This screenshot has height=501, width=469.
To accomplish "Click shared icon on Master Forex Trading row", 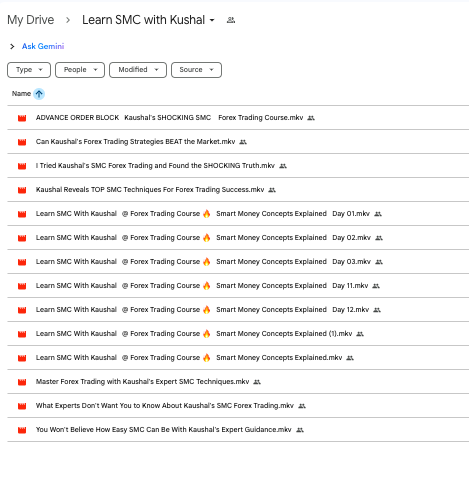I will point(257,382).
